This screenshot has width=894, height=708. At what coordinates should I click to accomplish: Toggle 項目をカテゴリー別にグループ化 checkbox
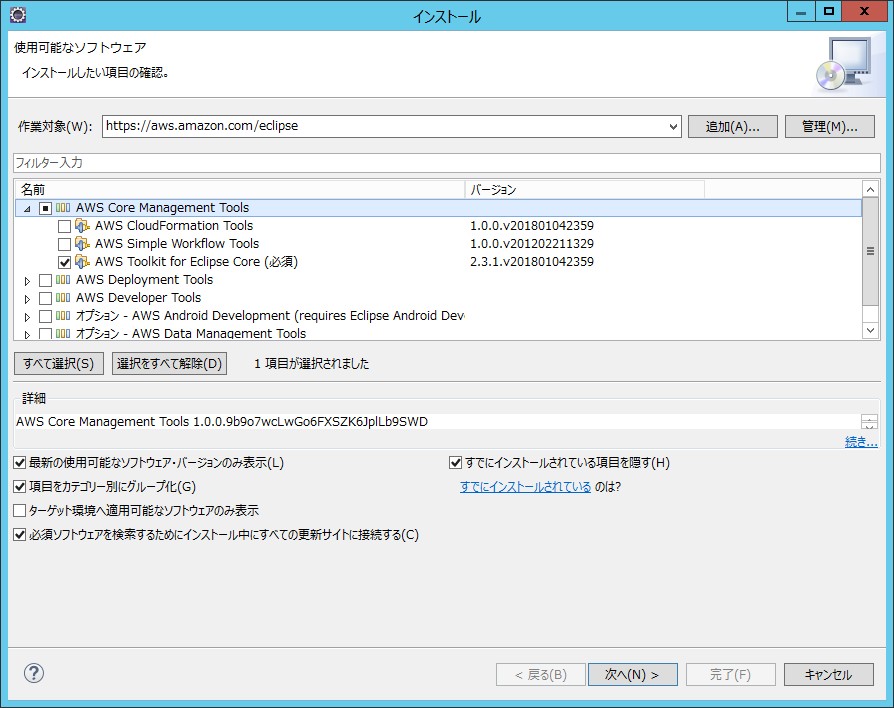coord(19,486)
